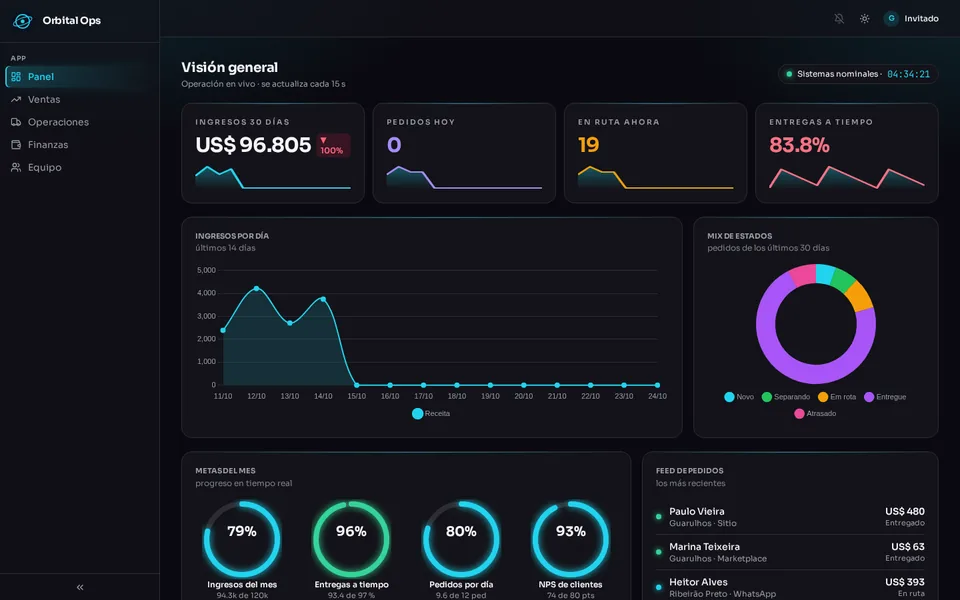
Task: Select the Finanzas wallet icon
Action: click(16, 144)
